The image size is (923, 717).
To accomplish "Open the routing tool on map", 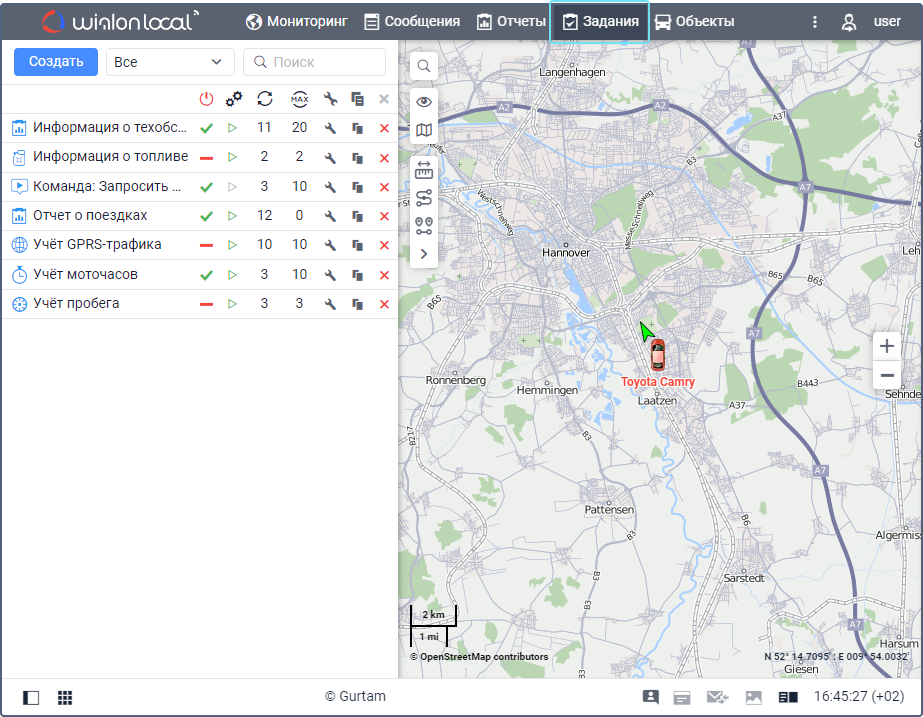I will pyautogui.click(x=424, y=198).
